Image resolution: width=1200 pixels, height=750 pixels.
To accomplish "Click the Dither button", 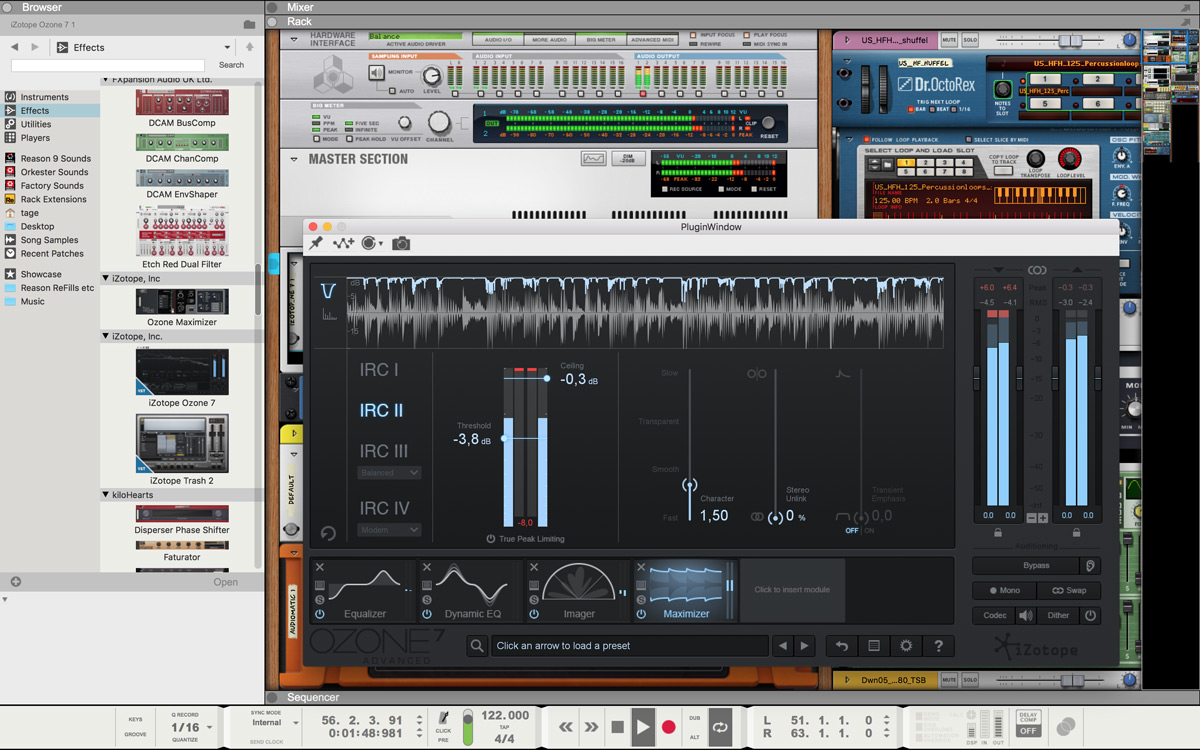I will coord(1058,616).
